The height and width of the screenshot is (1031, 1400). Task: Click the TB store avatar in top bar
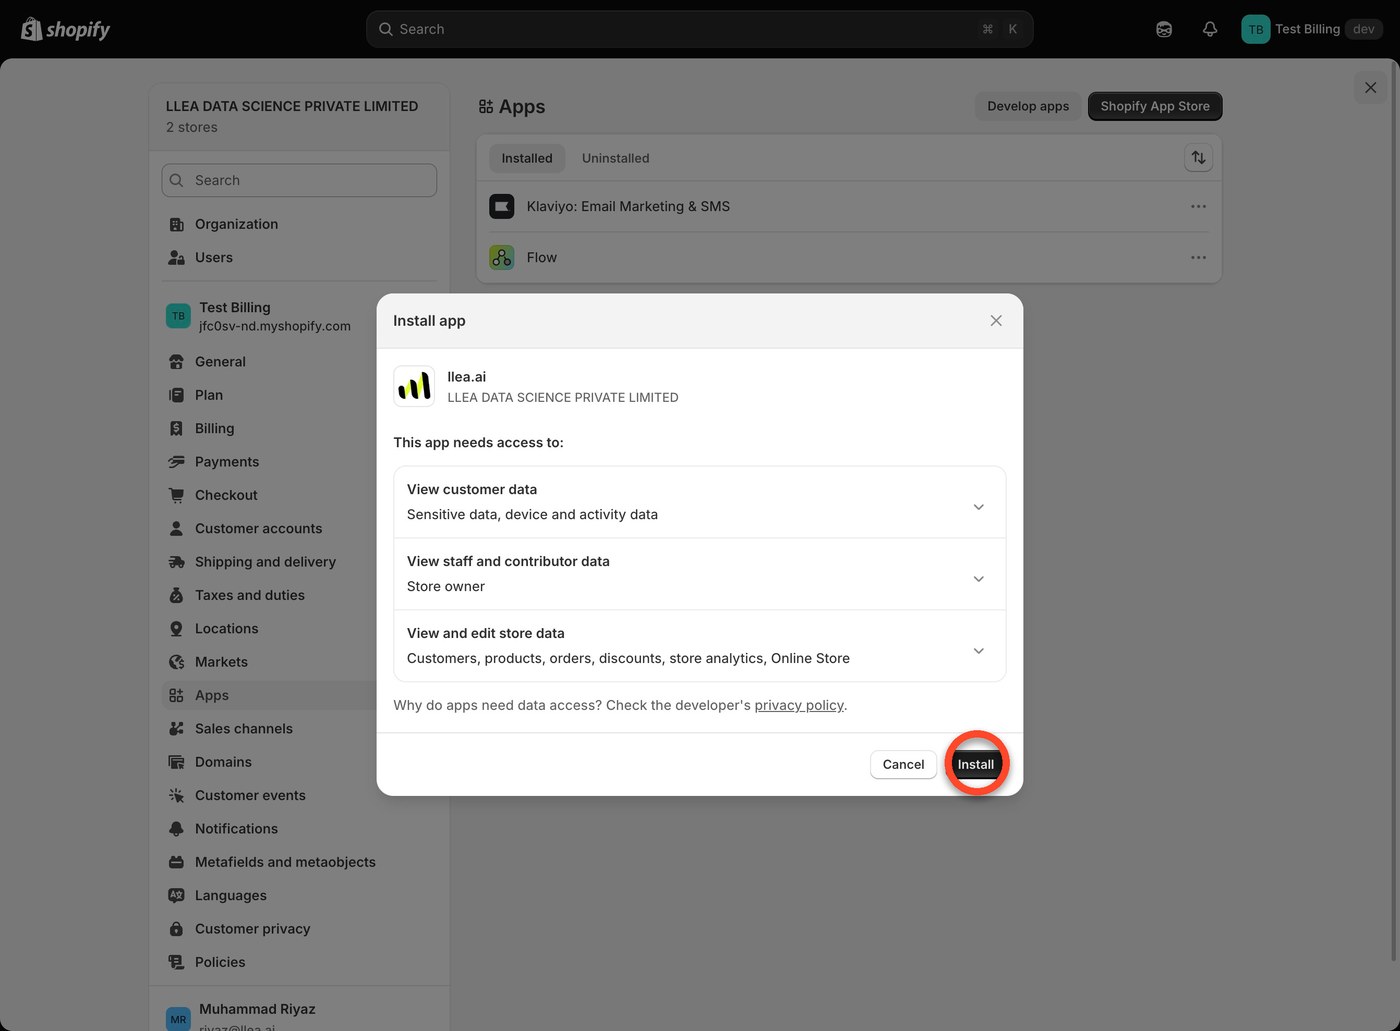point(1255,29)
